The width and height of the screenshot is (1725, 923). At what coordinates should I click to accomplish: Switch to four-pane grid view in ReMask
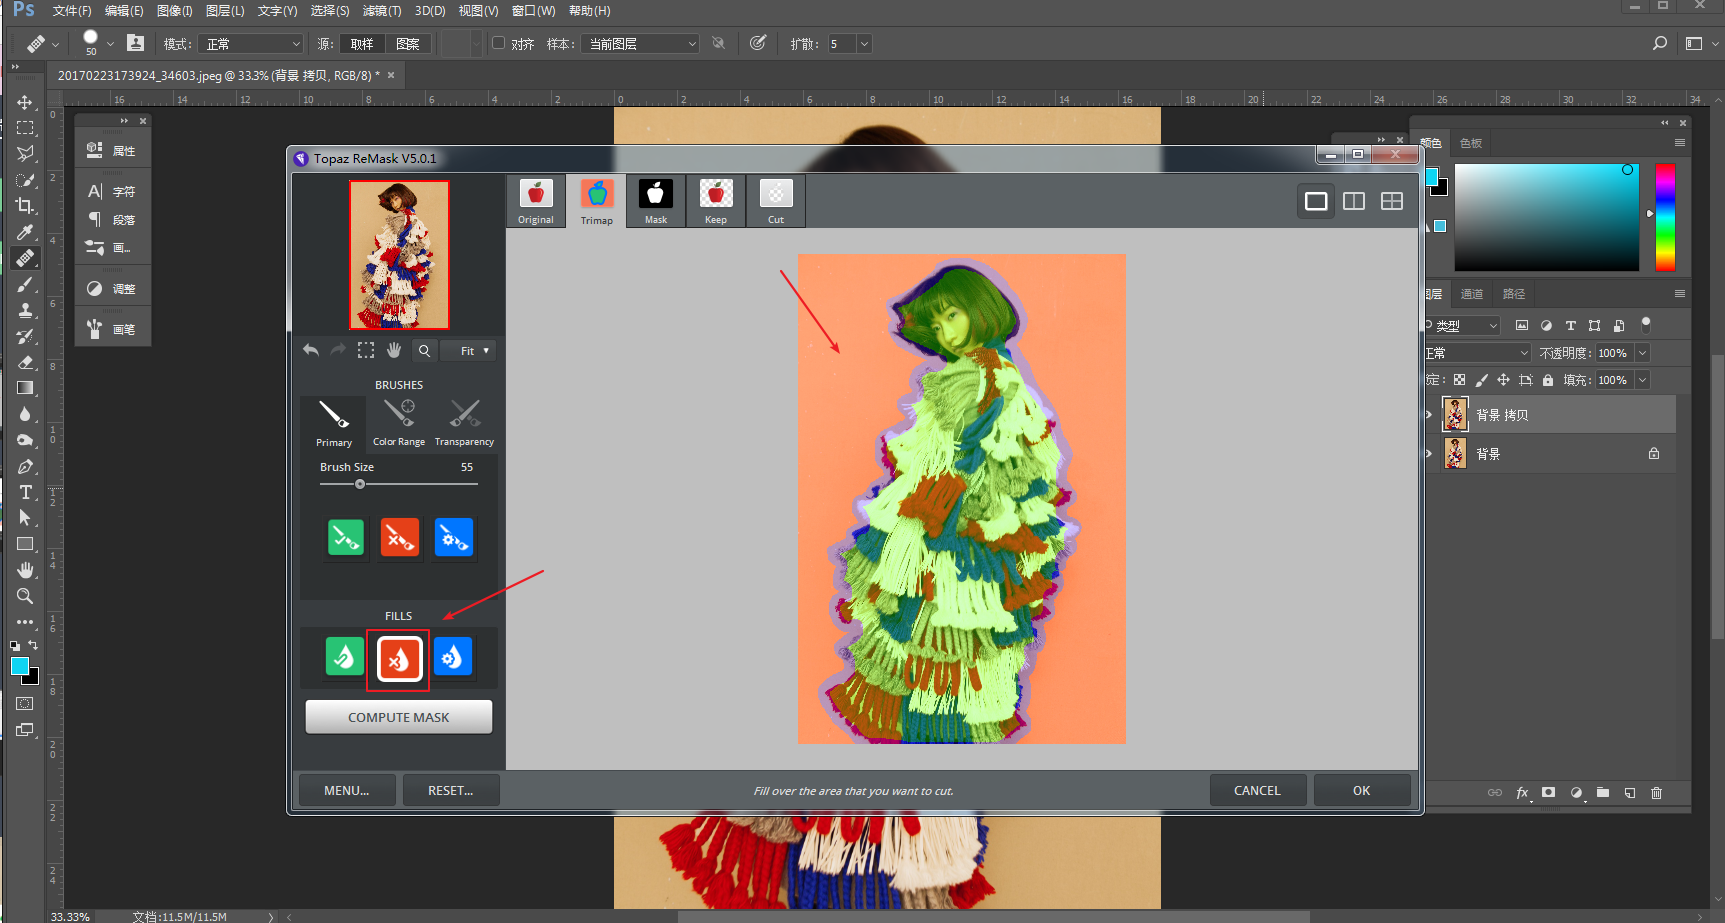click(x=1392, y=201)
